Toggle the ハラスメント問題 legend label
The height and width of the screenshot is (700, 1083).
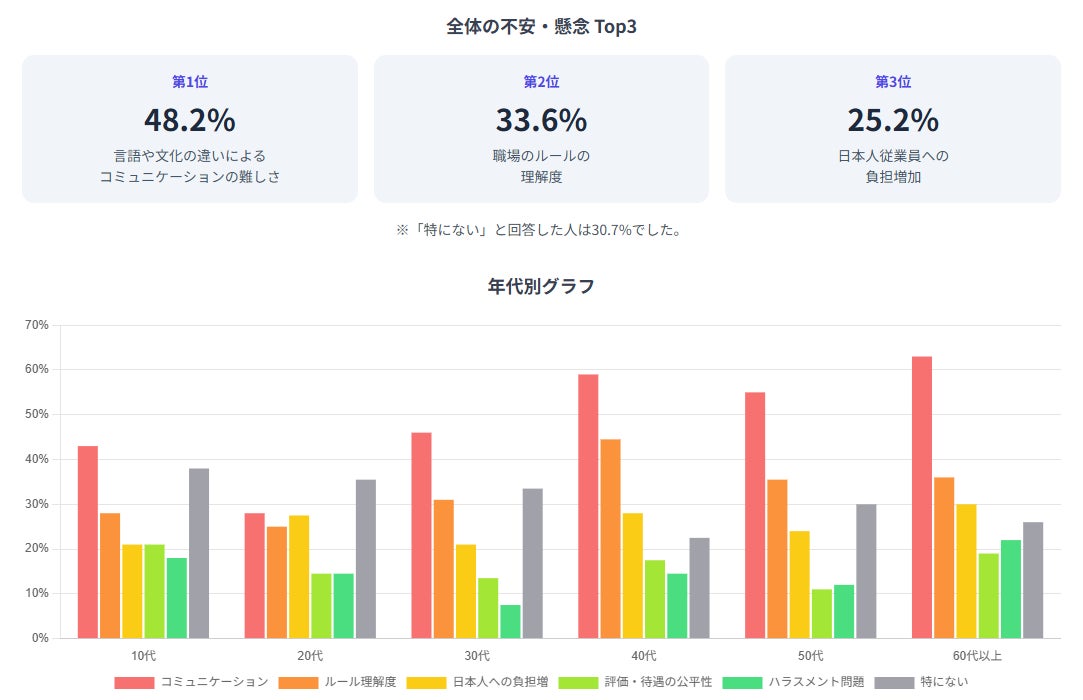pos(816,682)
